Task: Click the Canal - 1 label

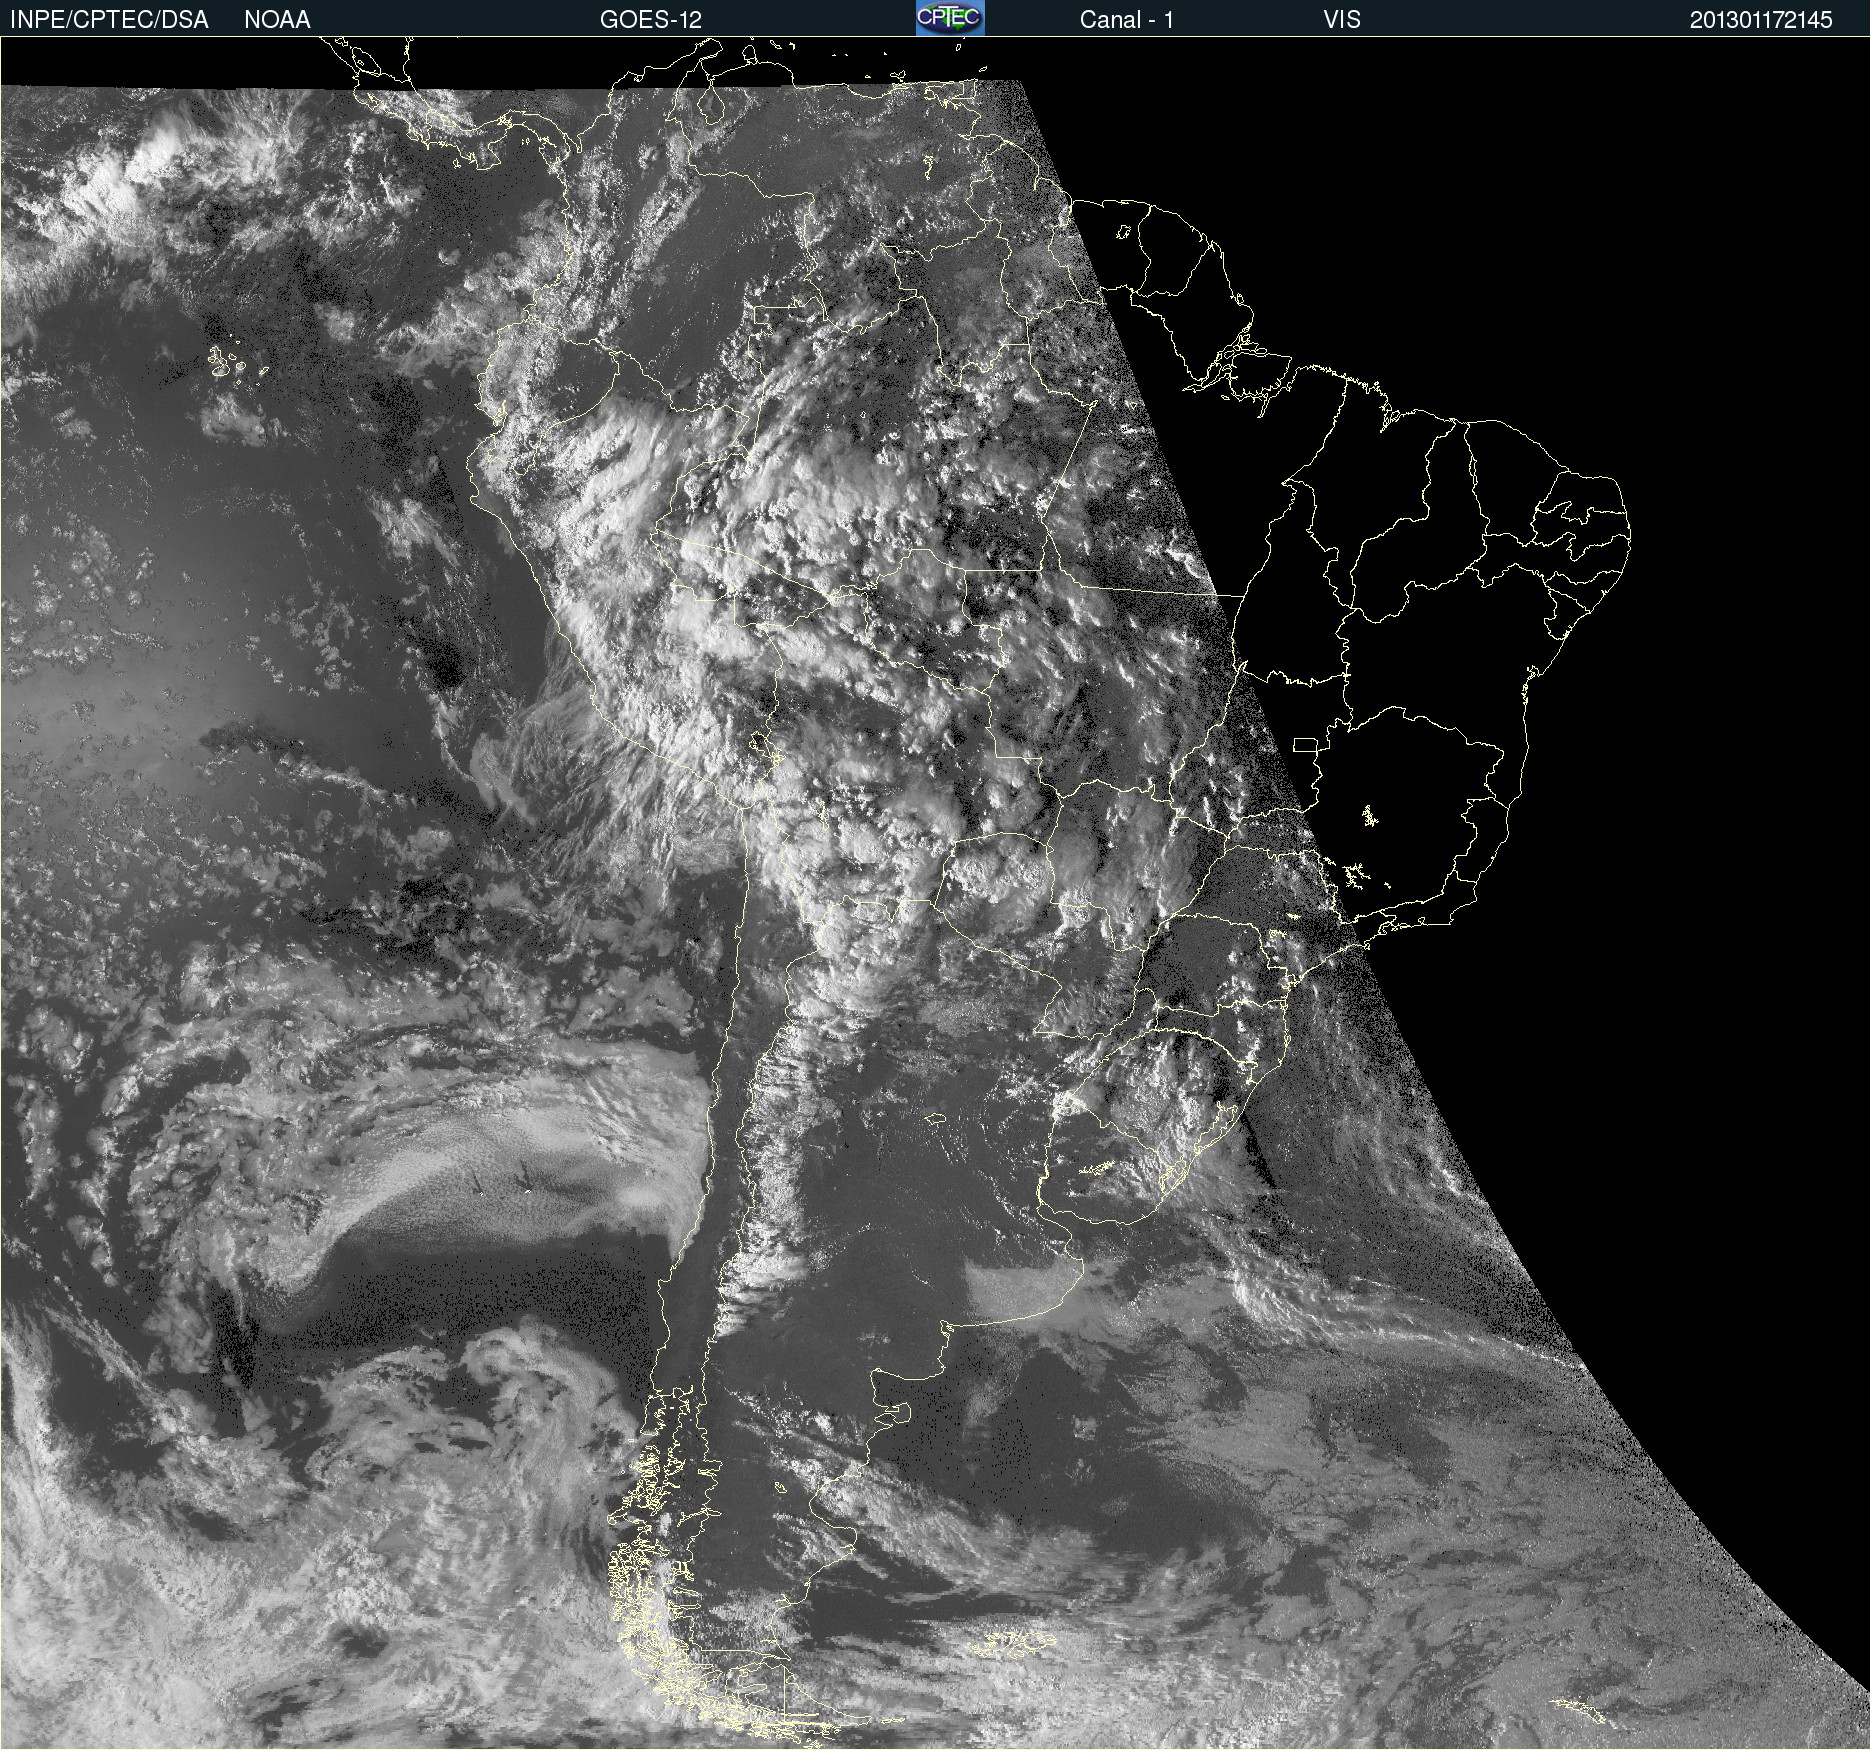Action: 1127,20
